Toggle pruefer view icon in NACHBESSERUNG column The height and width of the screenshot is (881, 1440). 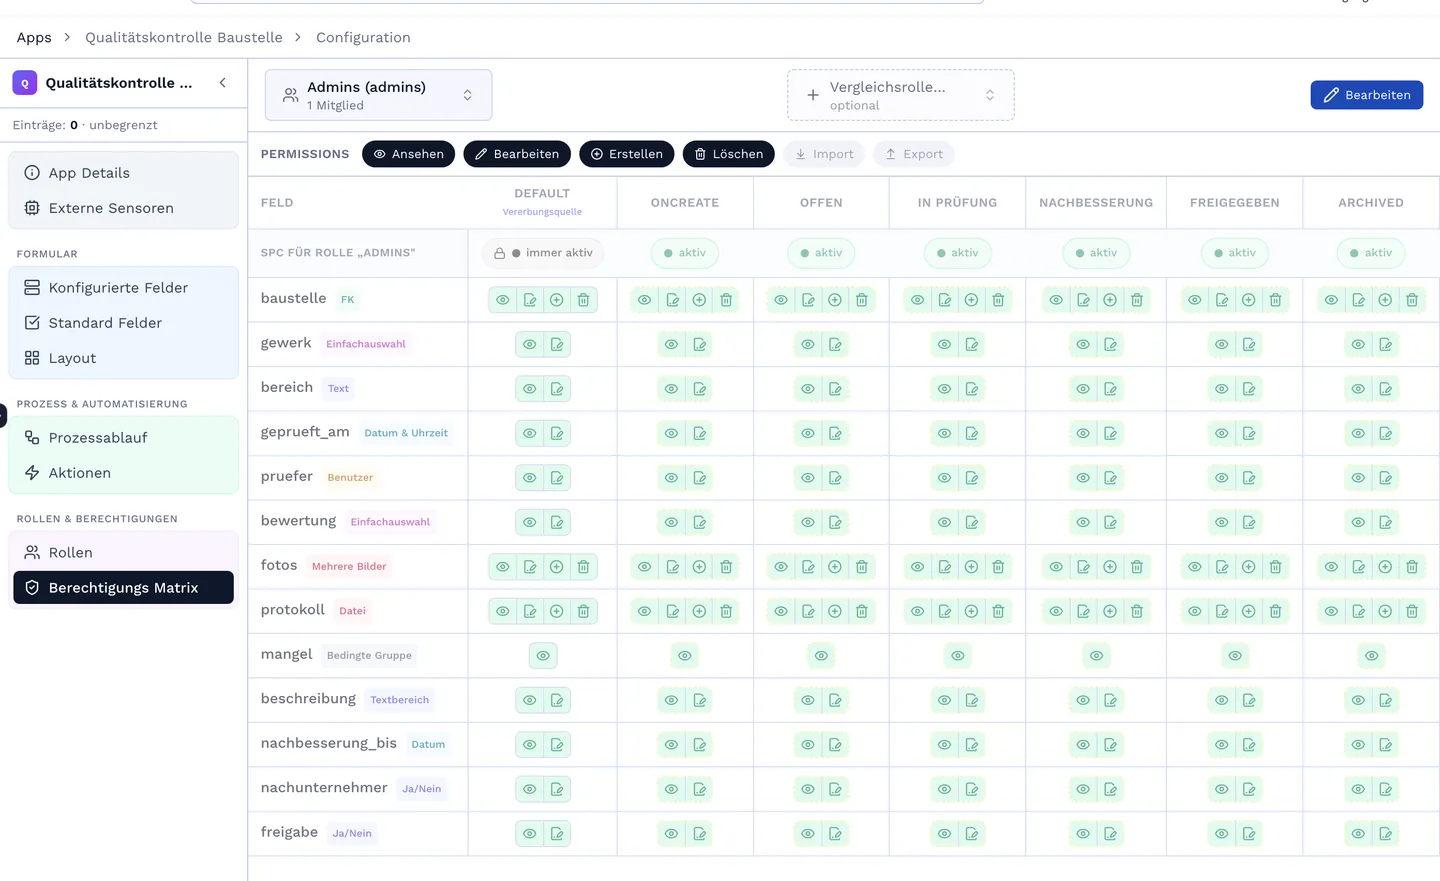click(1083, 478)
